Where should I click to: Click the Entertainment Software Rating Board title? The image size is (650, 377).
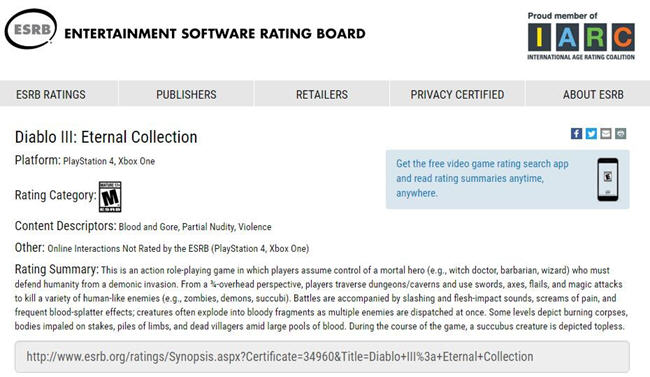(x=215, y=34)
